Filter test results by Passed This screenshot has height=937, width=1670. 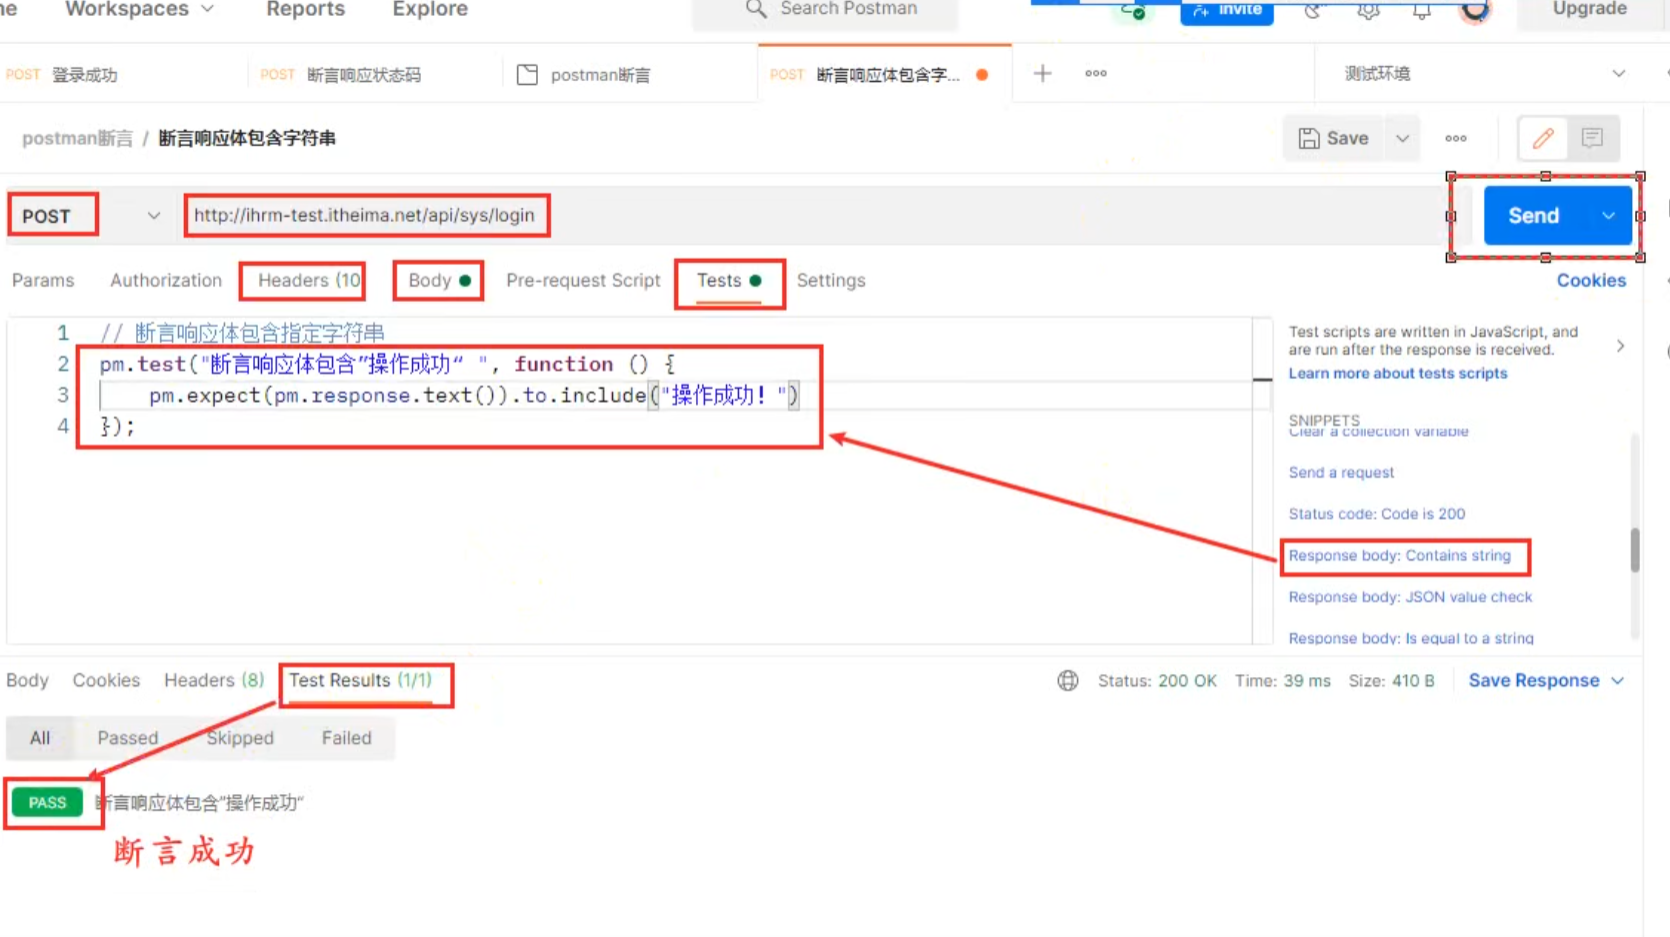(127, 738)
